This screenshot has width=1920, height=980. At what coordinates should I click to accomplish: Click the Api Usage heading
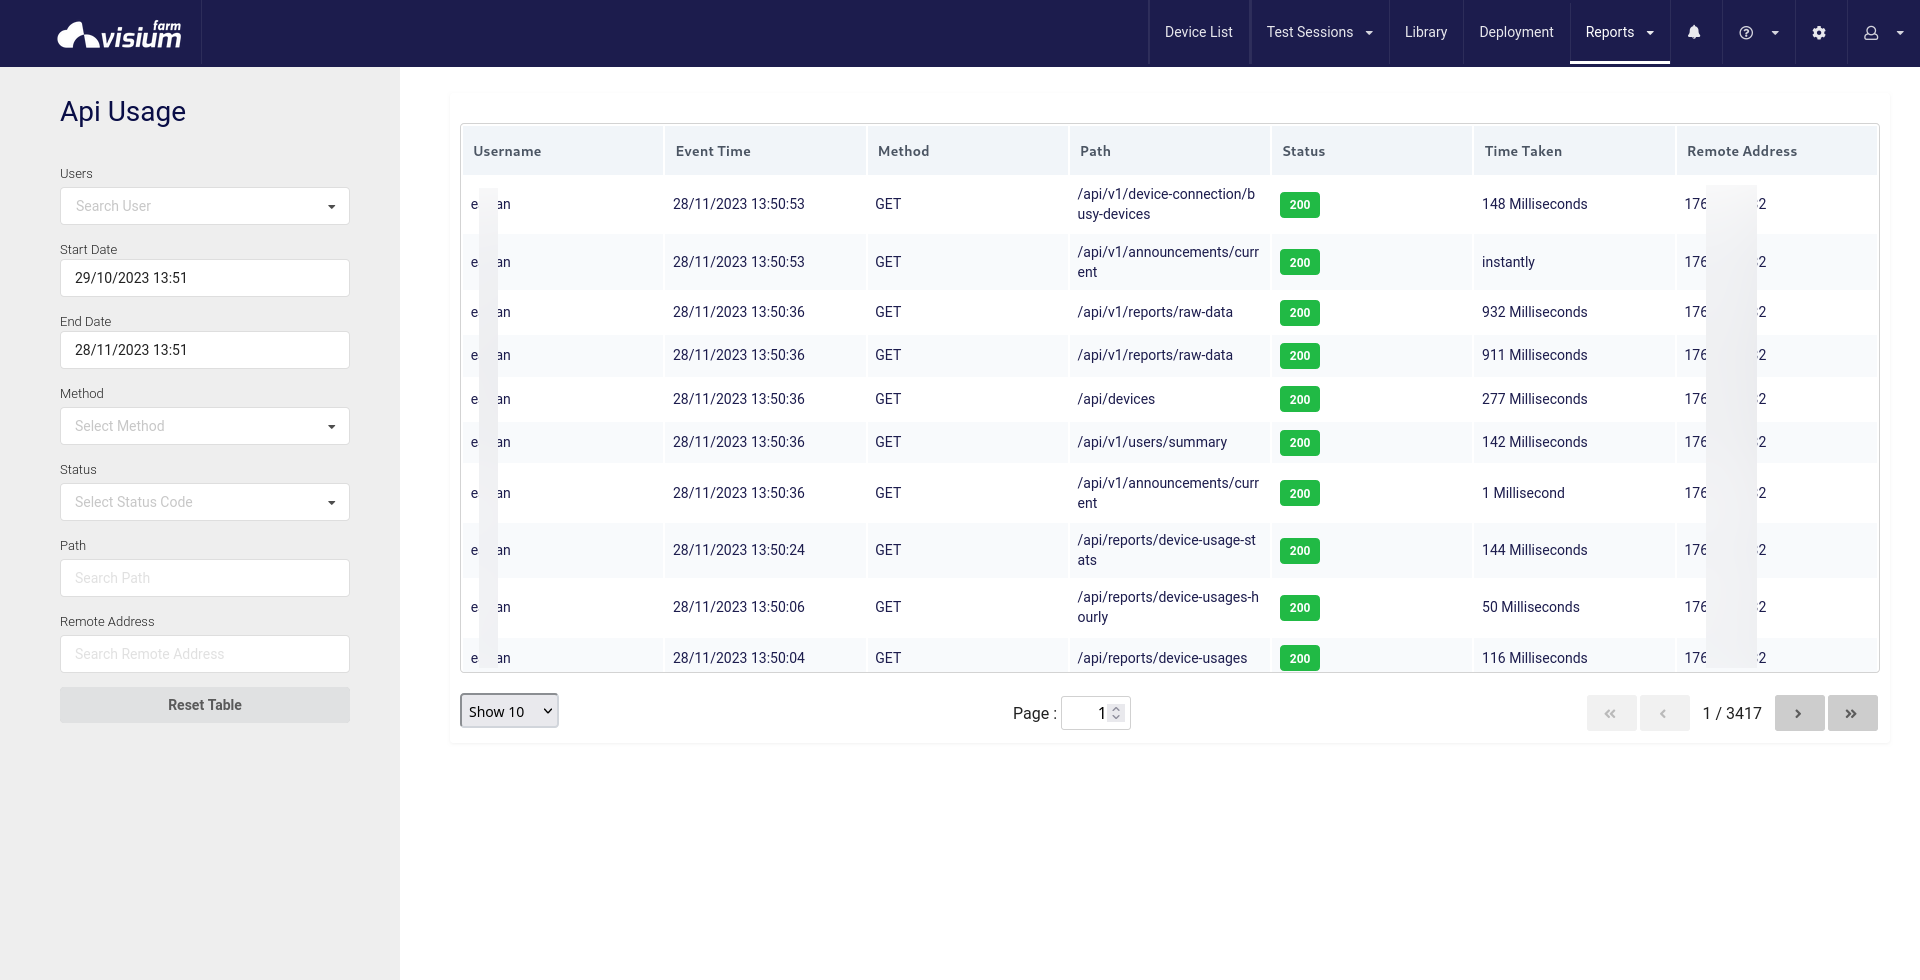point(123,111)
